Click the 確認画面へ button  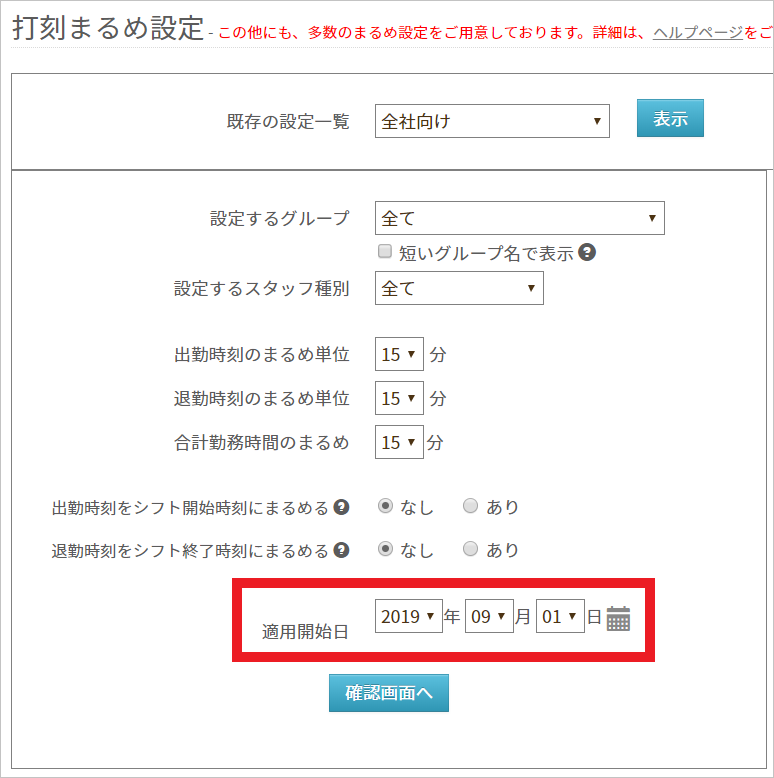point(388,693)
